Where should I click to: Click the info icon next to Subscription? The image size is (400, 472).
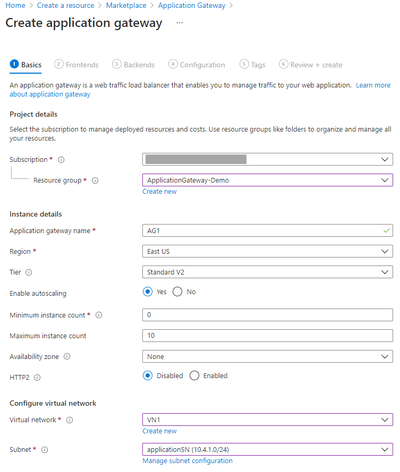pyautogui.click(x=61, y=160)
